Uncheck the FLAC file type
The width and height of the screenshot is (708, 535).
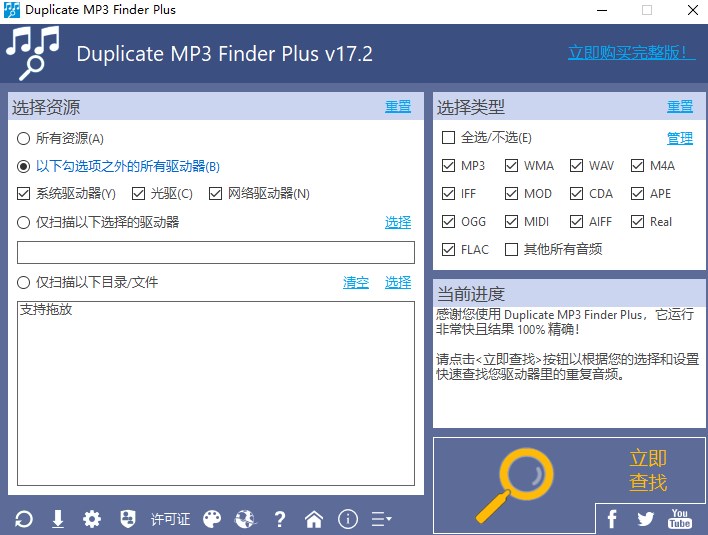coord(448,250)
